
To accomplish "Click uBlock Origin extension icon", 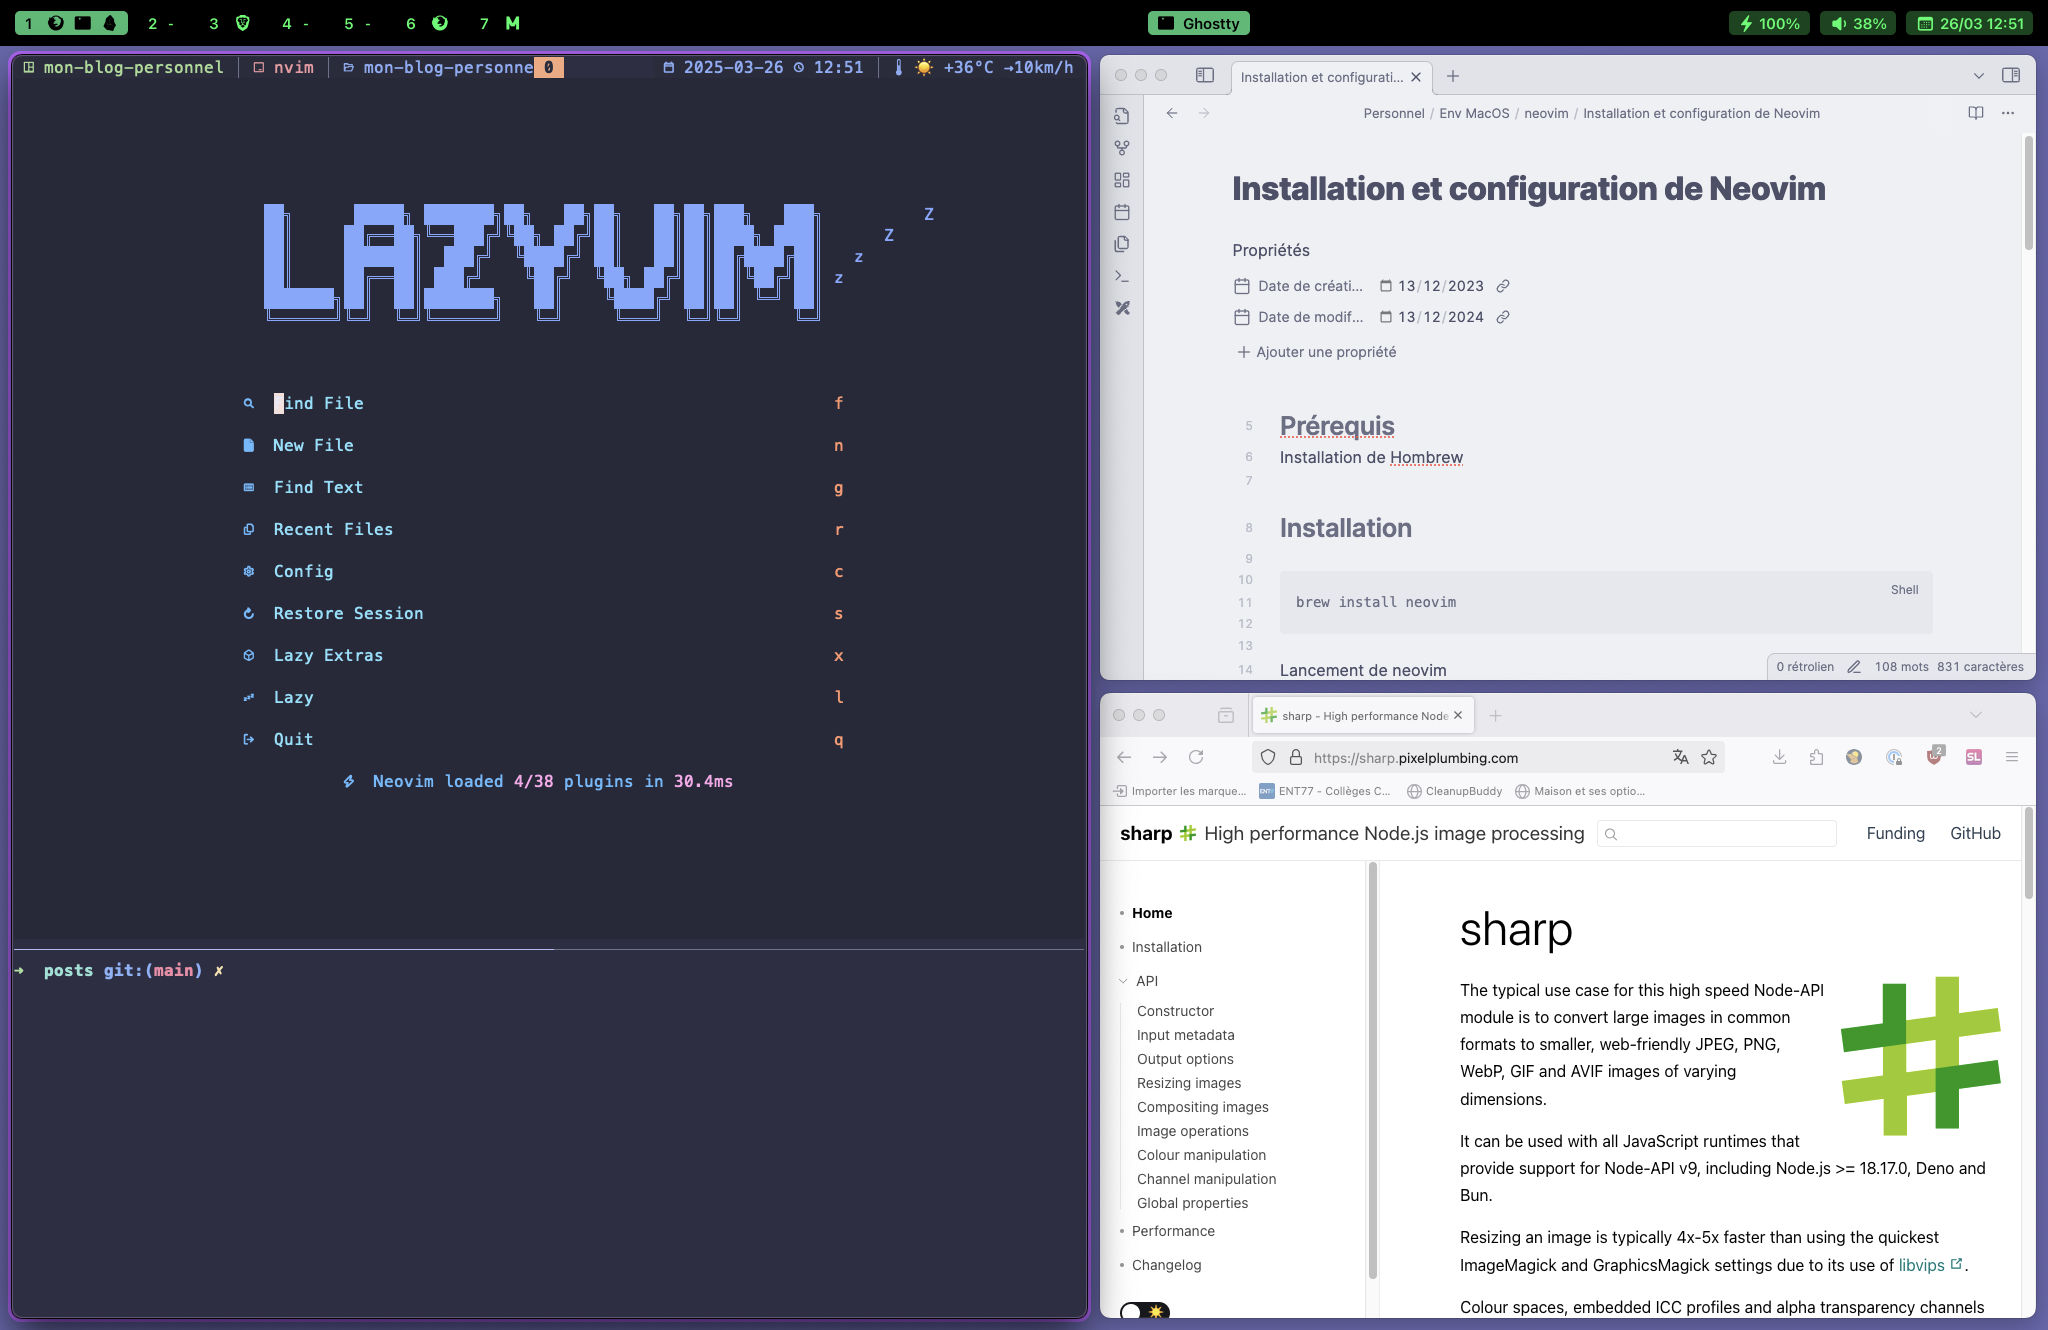I will click(x=1934, y=756).
